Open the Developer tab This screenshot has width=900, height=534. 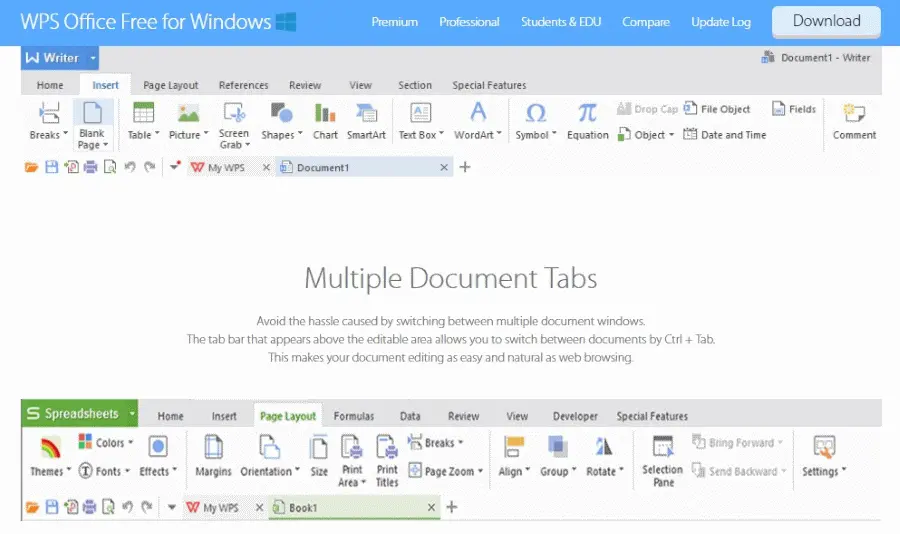click(575, 416)
